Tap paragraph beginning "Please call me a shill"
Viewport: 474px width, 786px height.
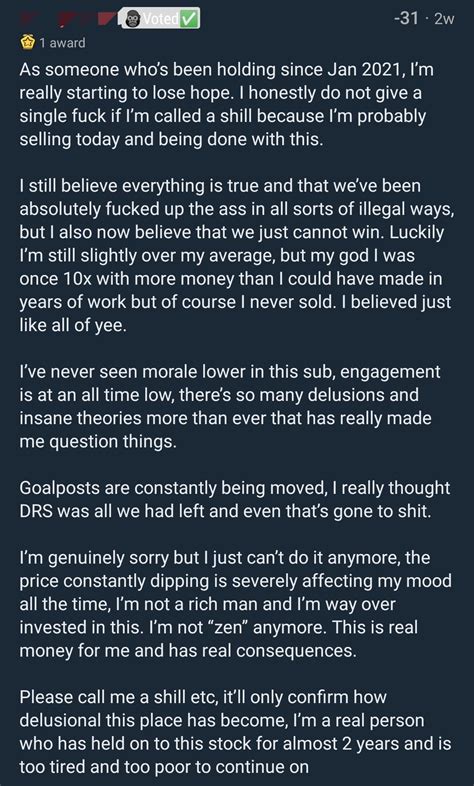(x=235, y=731)
